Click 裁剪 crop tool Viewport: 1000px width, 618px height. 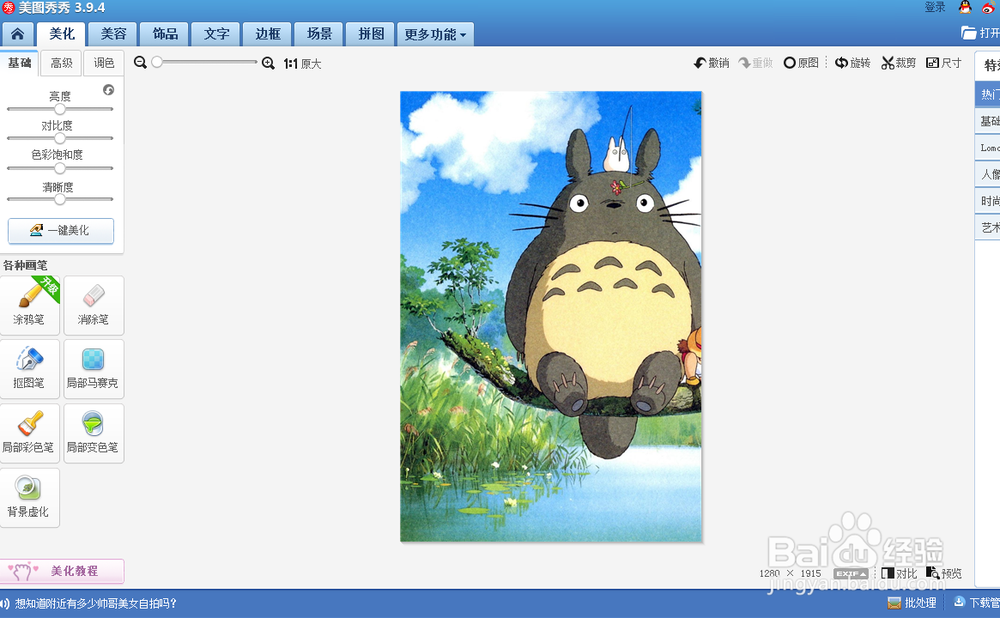click(899, 63)
